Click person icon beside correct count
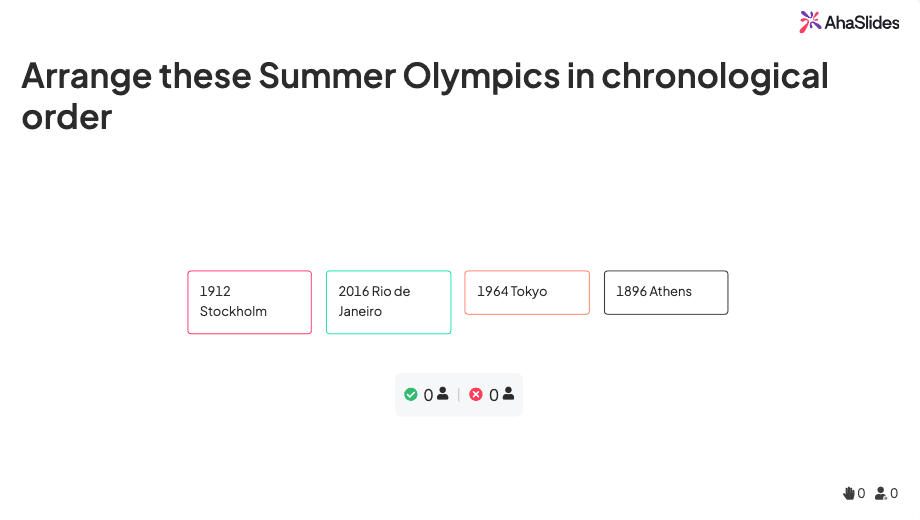 click(443, 394)
